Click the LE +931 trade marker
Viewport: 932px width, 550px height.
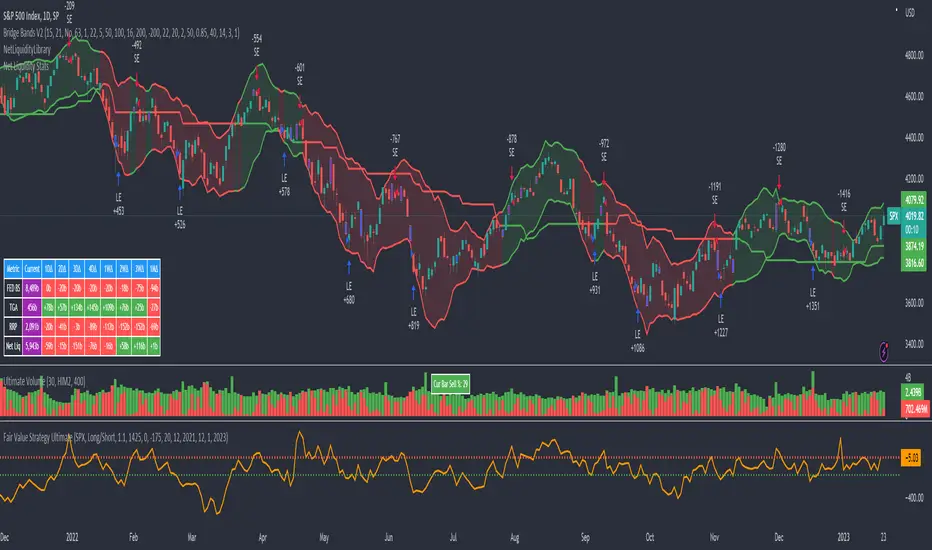[x=594, y=283]
